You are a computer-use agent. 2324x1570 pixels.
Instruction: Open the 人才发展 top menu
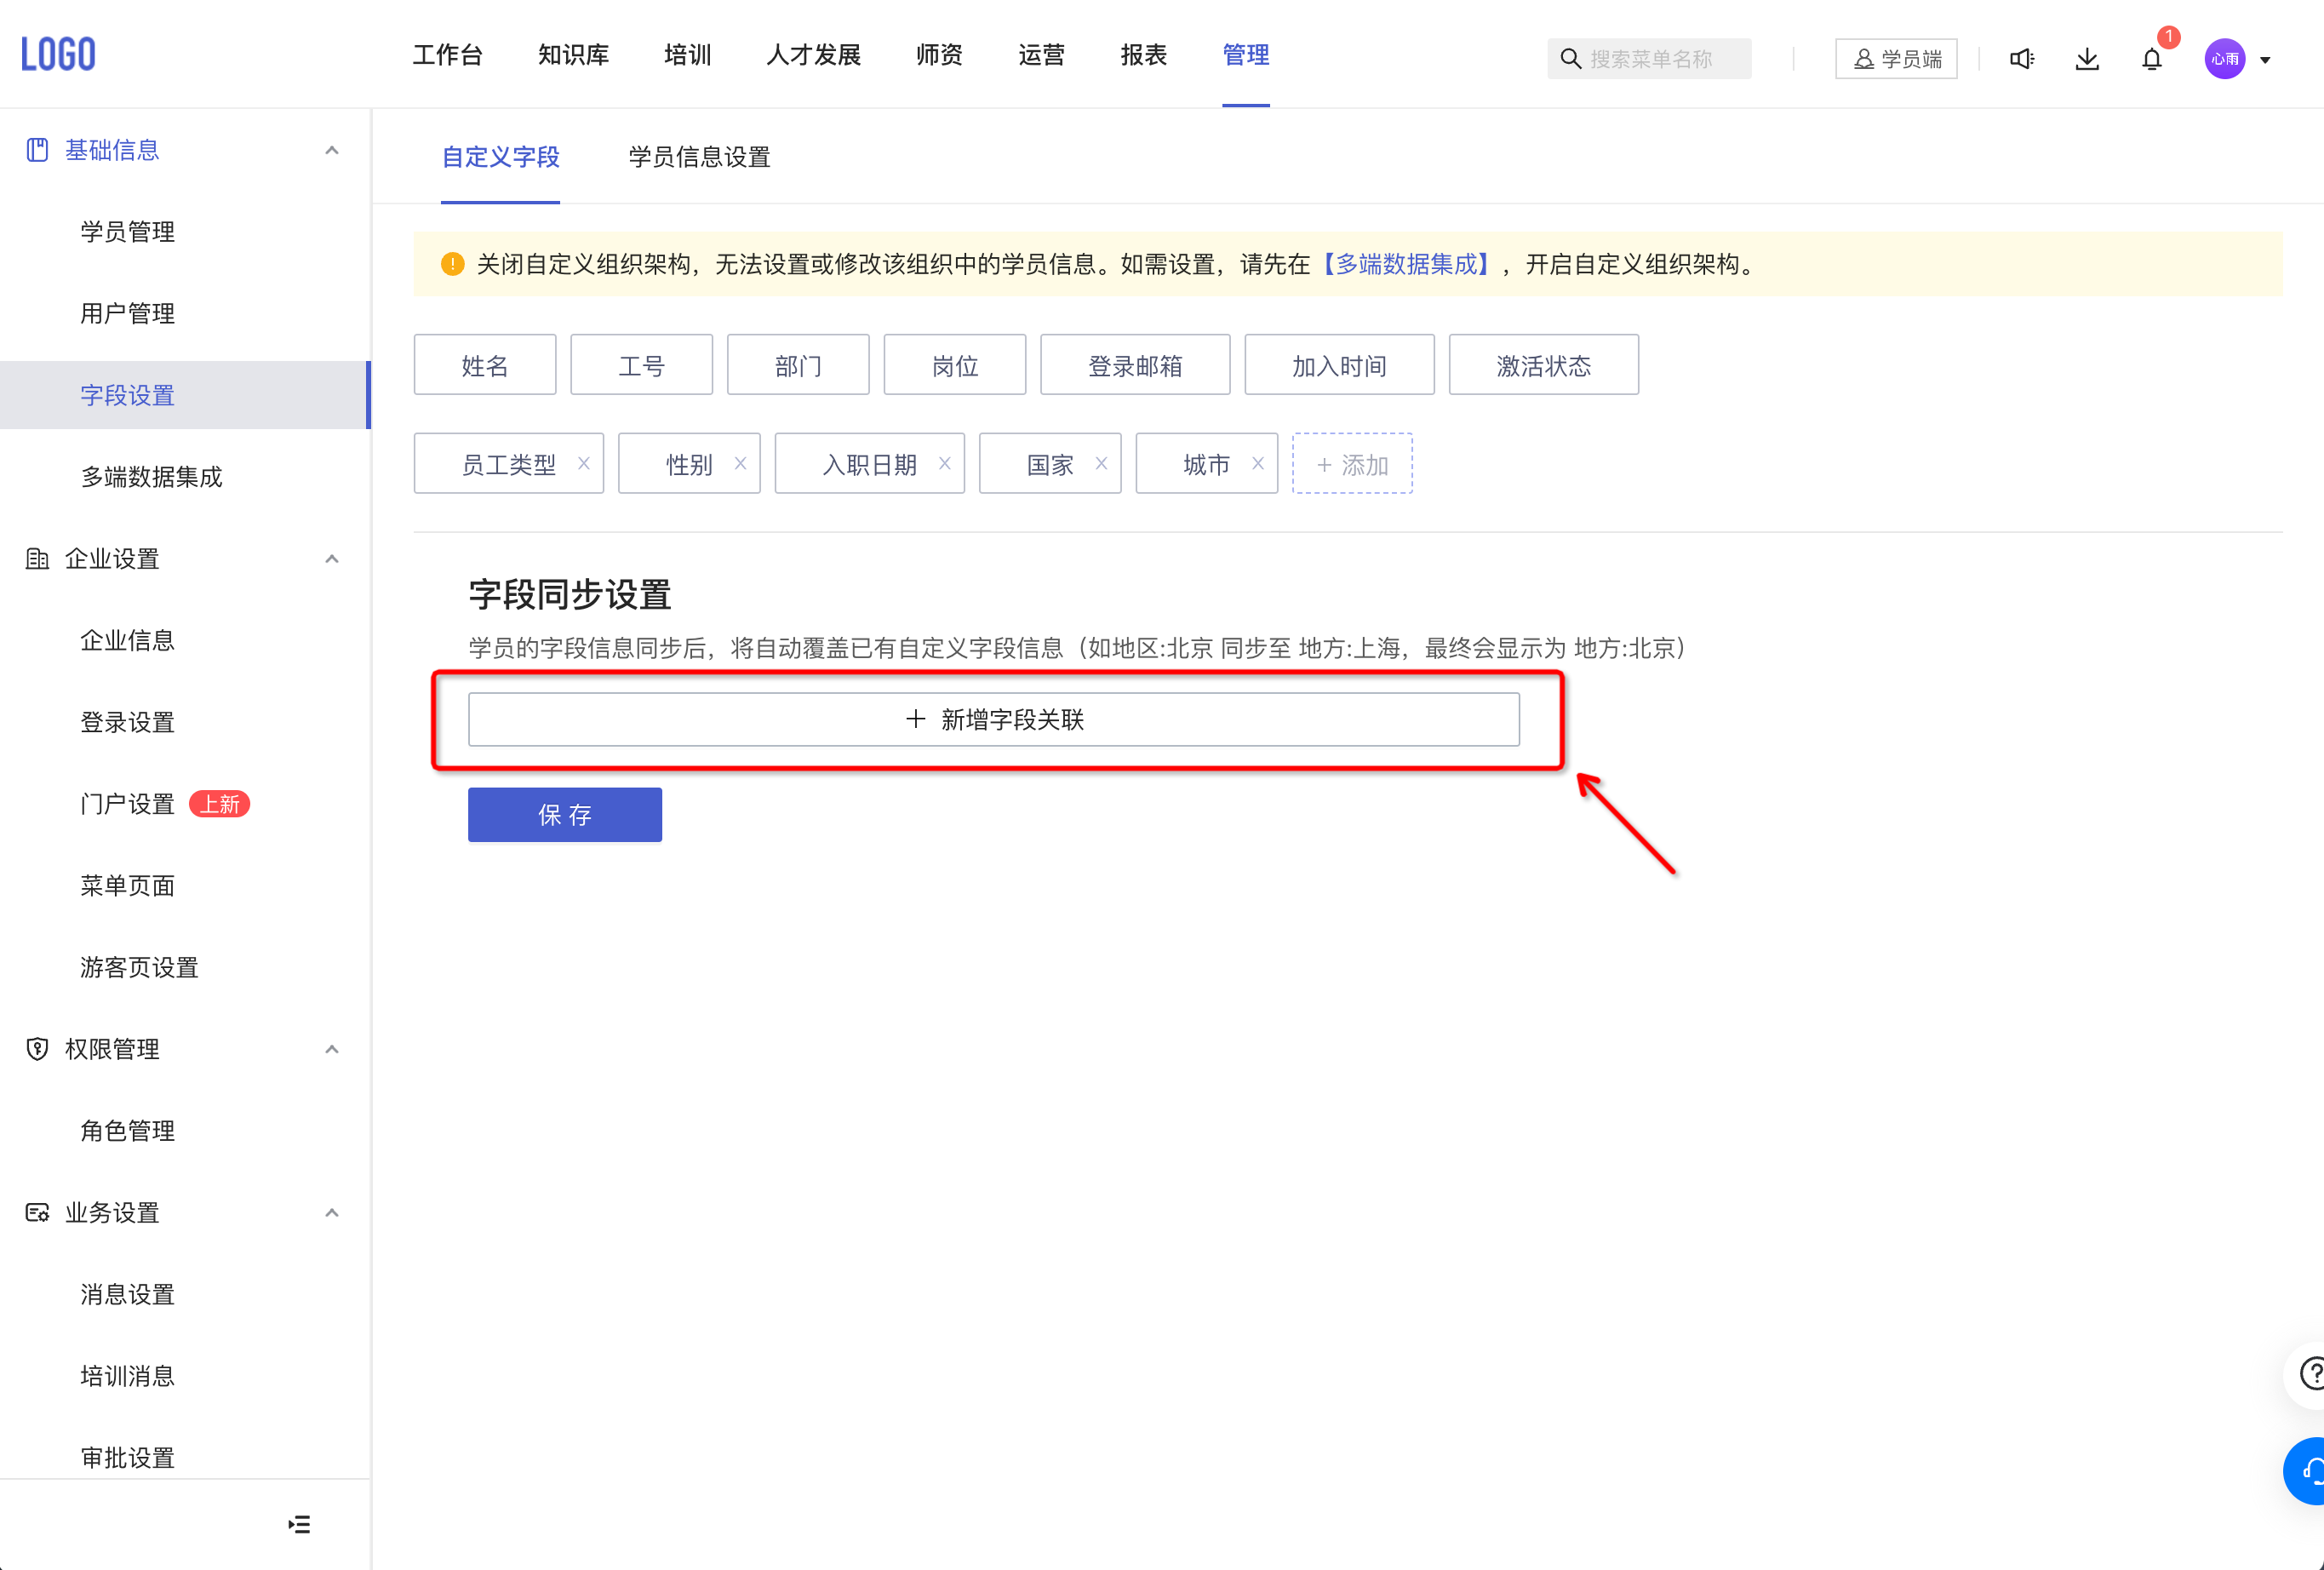tap(814, 55)
